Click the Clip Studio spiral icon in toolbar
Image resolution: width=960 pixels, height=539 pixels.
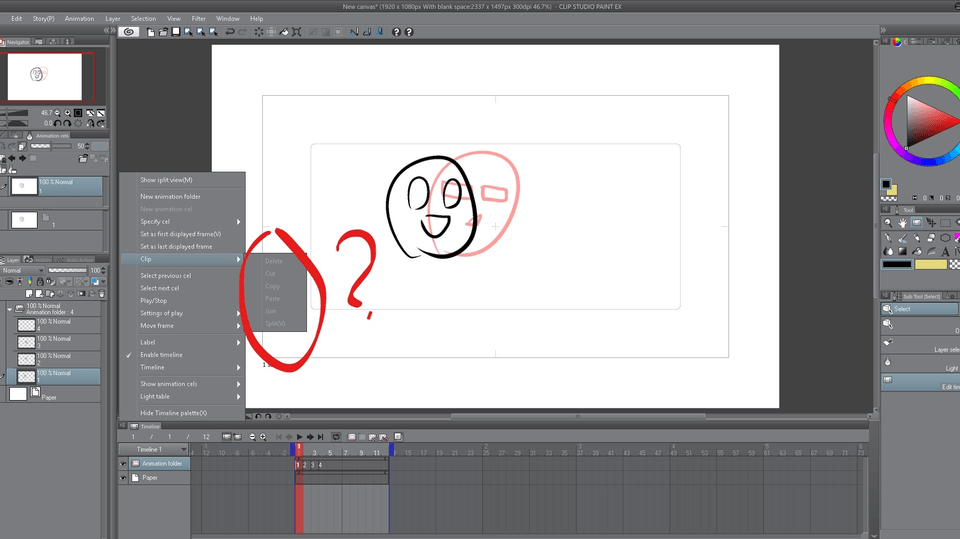129,32
